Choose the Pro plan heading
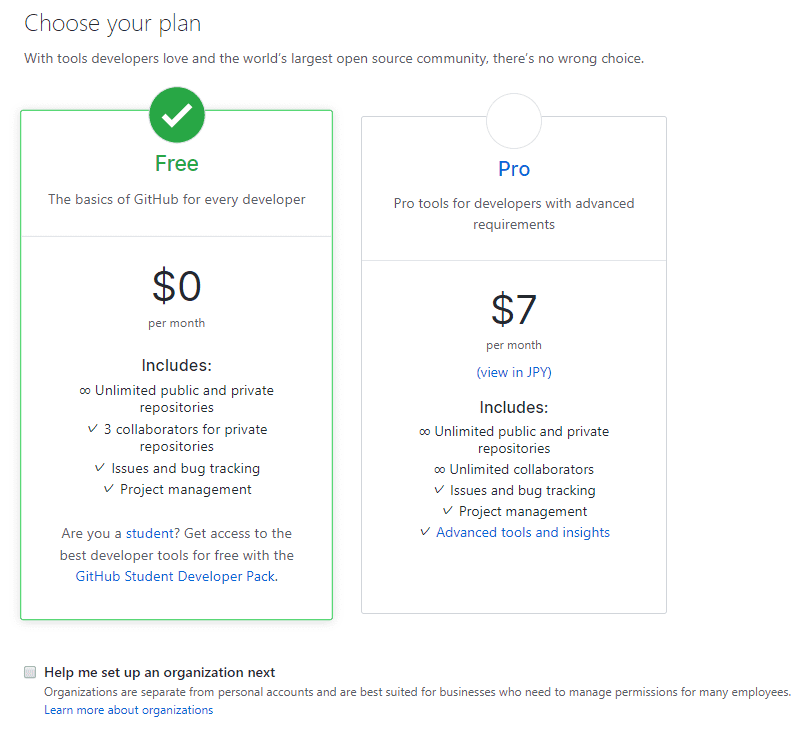The image size is (808, 729). coord(514,169)
